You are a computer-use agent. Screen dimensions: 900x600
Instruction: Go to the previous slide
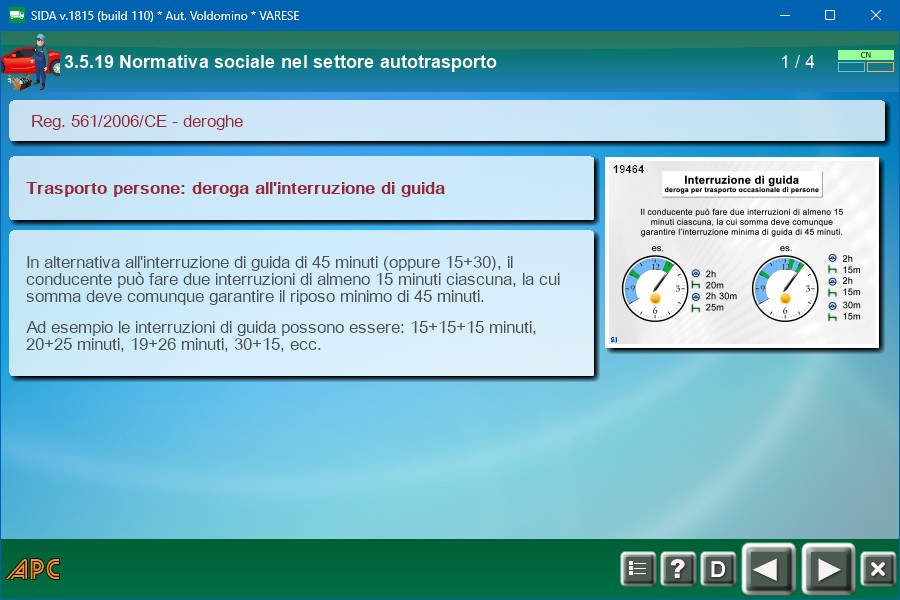click(x=767, y=569)
